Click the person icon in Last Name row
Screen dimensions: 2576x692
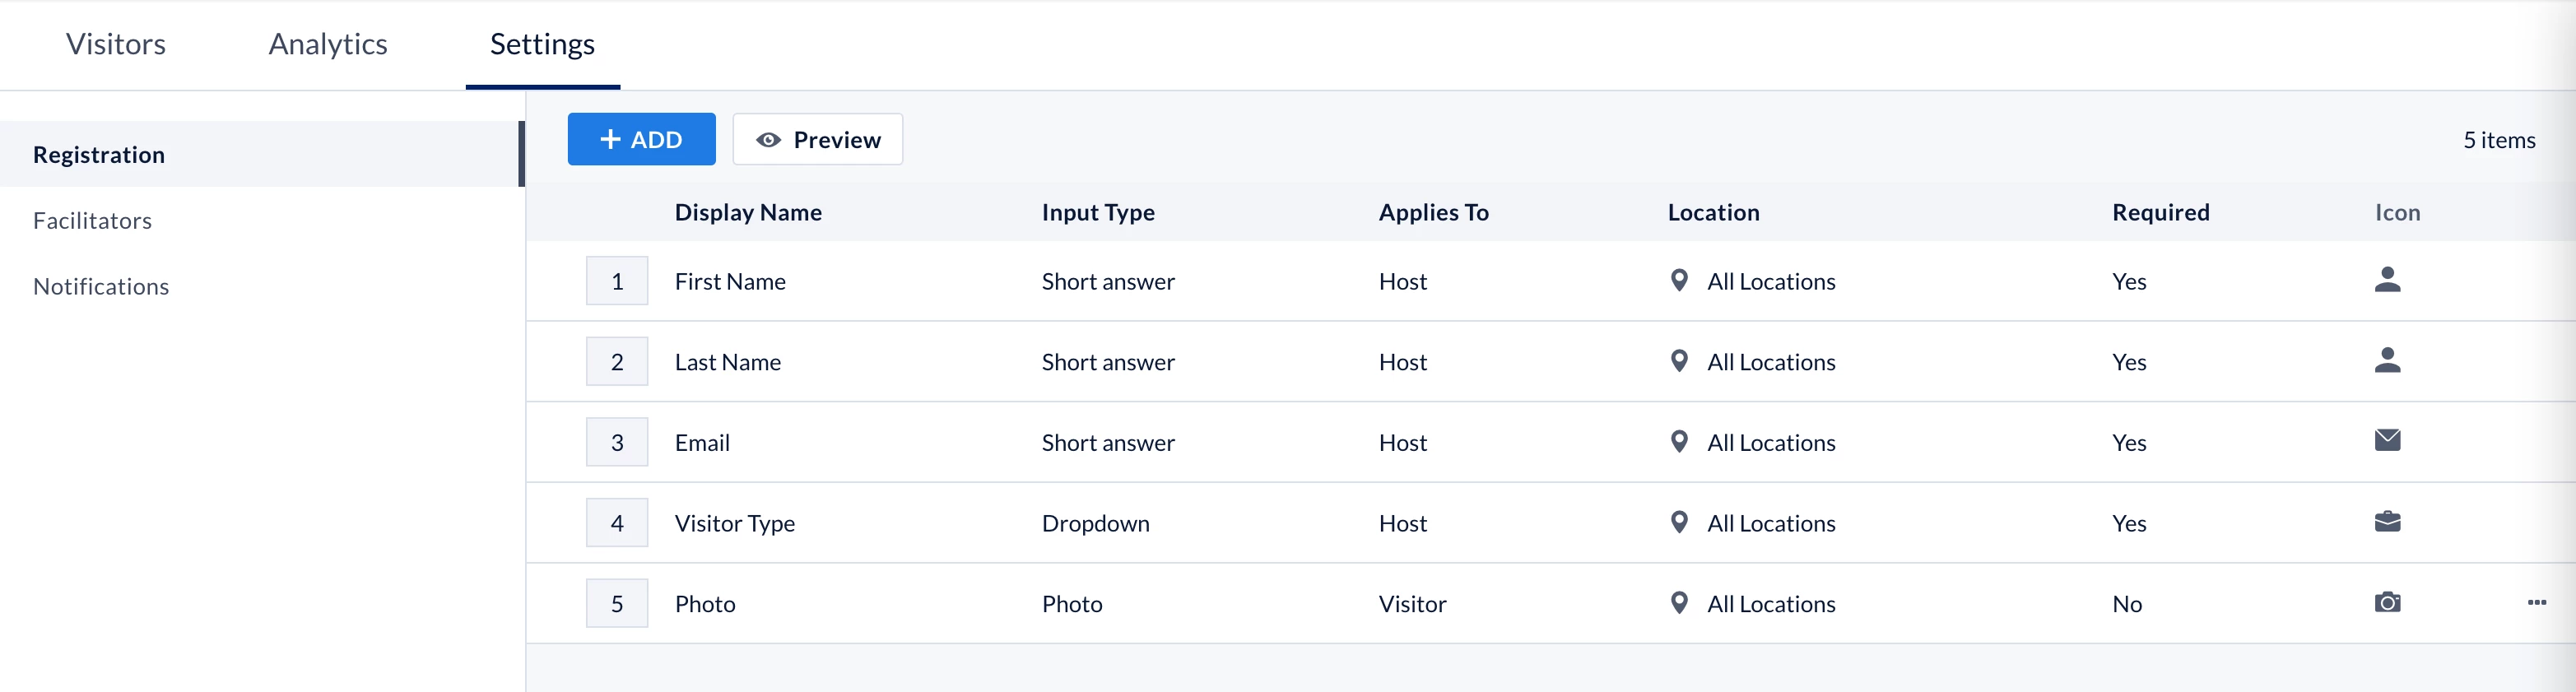pos(2387,360)
